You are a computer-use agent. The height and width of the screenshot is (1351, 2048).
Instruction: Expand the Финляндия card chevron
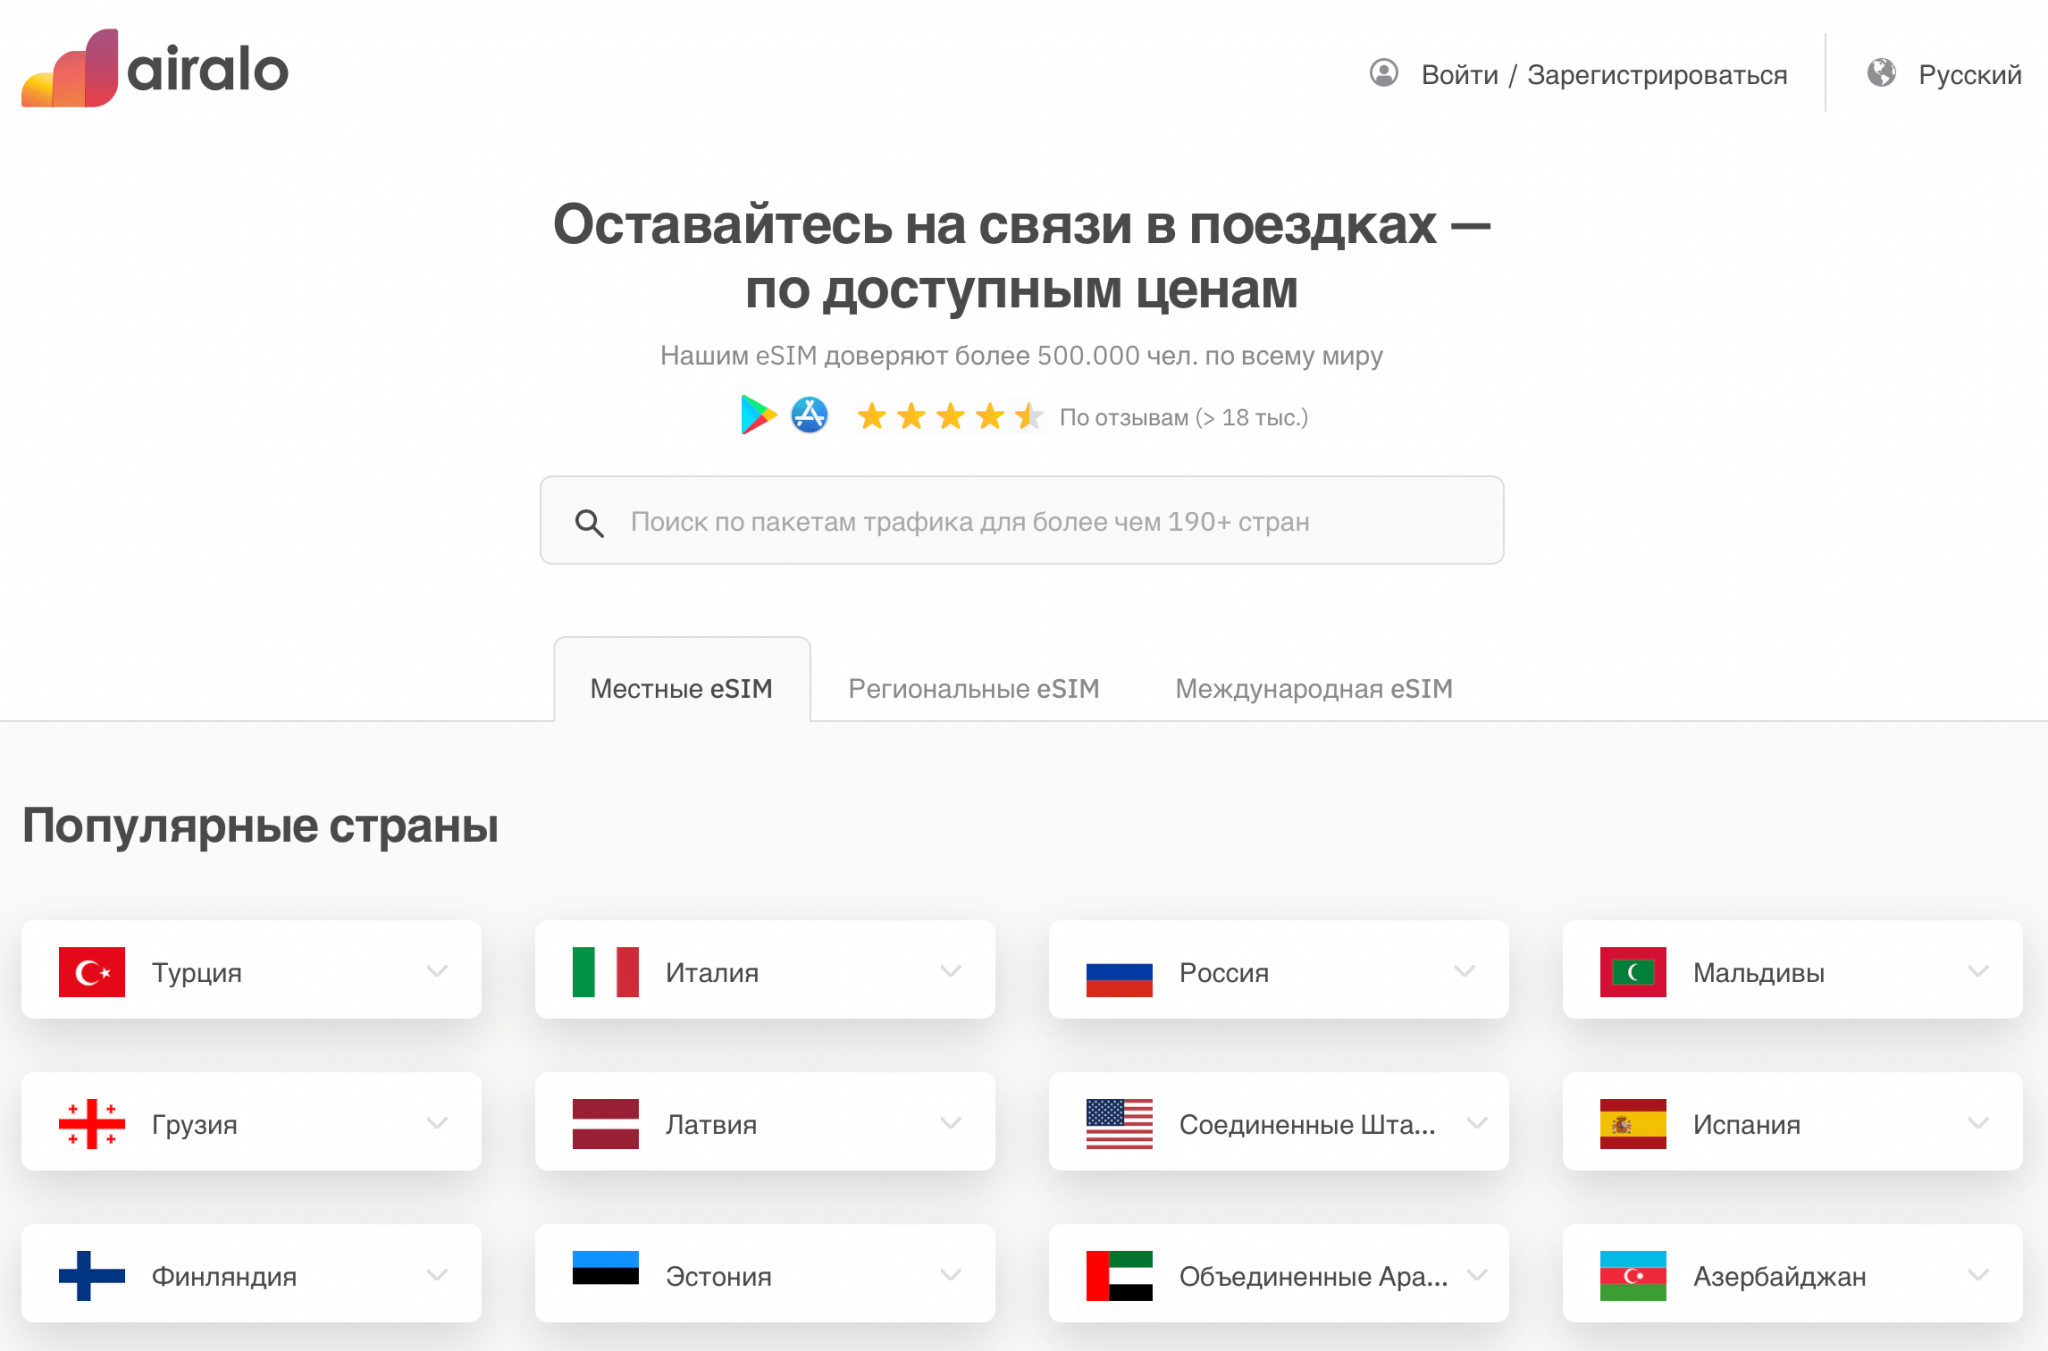[x=437, y=1275]
